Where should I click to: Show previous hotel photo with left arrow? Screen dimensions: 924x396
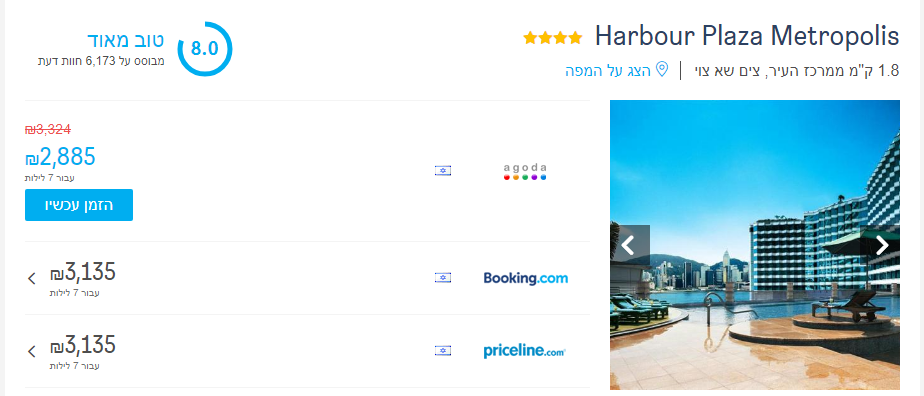pyautogui.click(x=629, y=245)
